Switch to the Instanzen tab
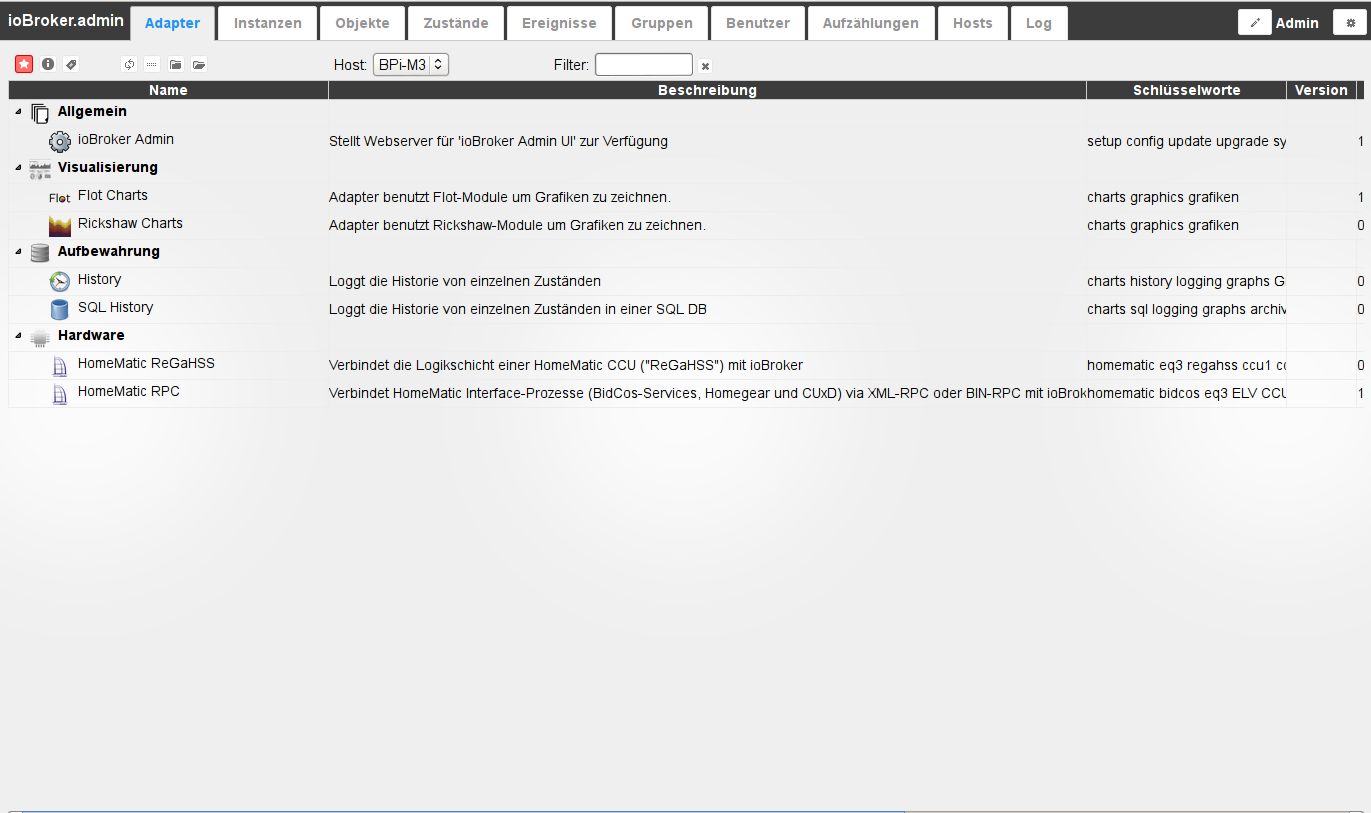 [x=268, y=23]
